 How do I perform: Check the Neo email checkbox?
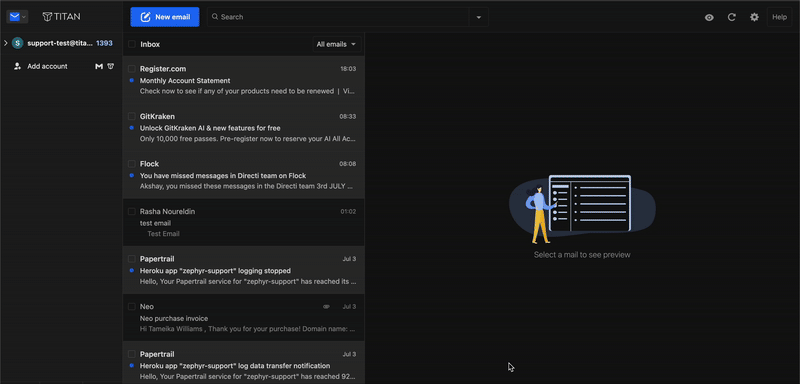pos(132,306)
